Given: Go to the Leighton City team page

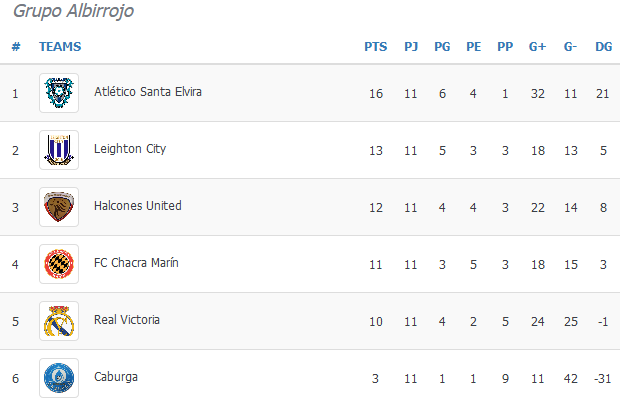Looking at the screenshot, I should [x=130, y=149].
